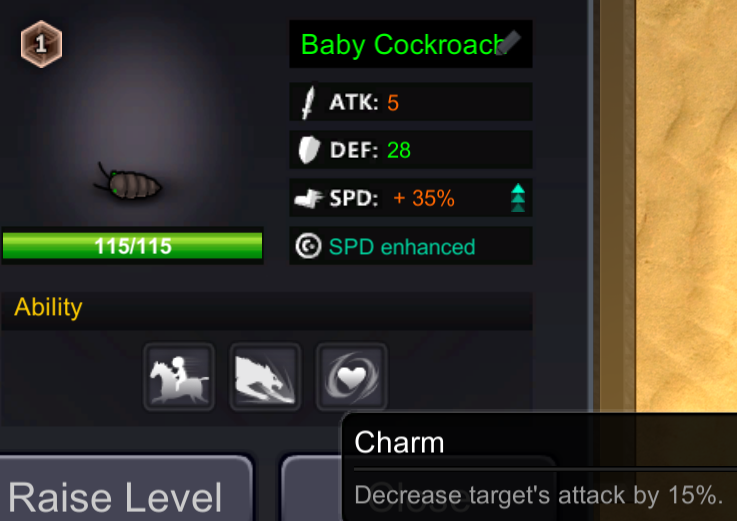Select the Charm heart ability icon

[352, 377]
